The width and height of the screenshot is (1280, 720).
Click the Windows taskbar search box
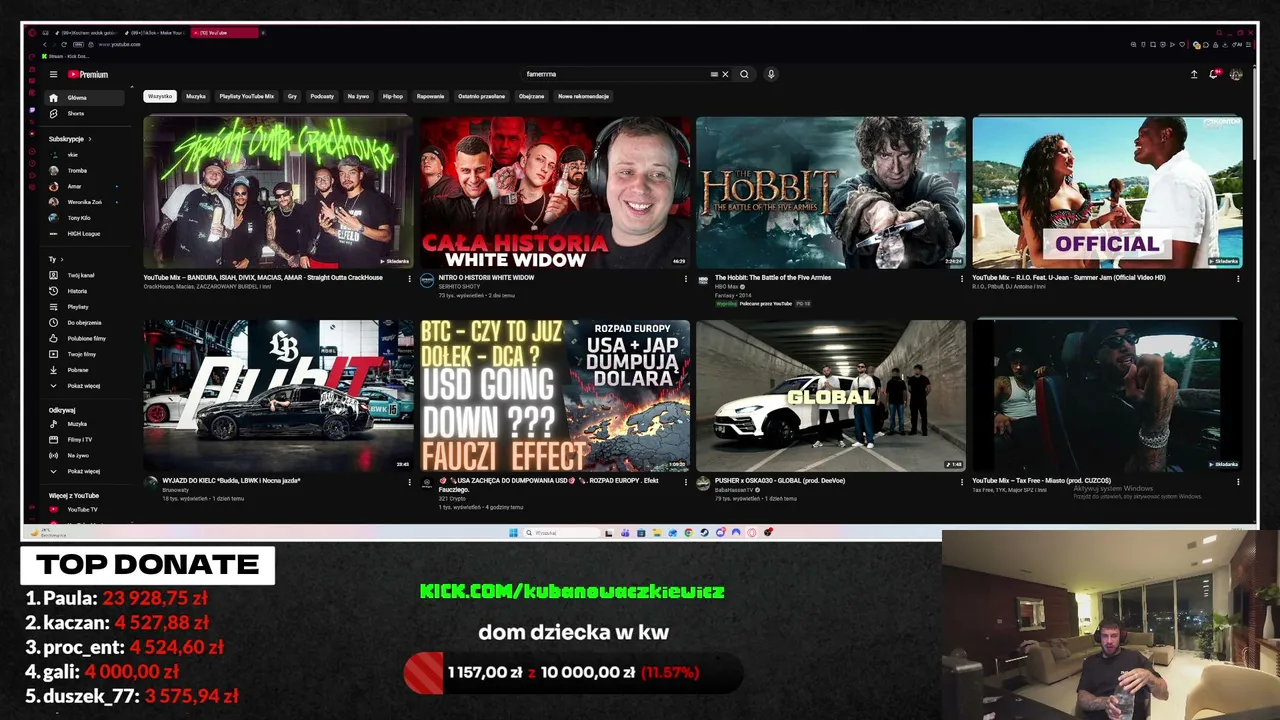click(562, 533)
